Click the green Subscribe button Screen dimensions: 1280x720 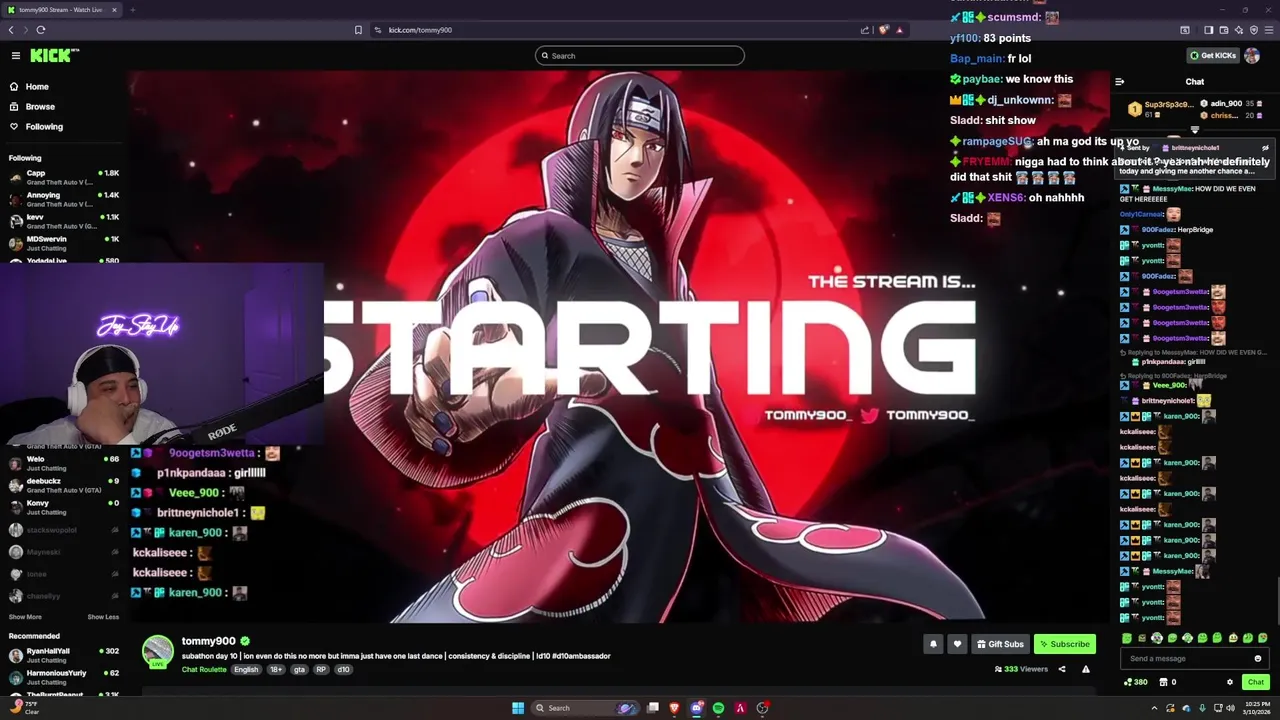pyautogui.click(x=1065, y=644)
